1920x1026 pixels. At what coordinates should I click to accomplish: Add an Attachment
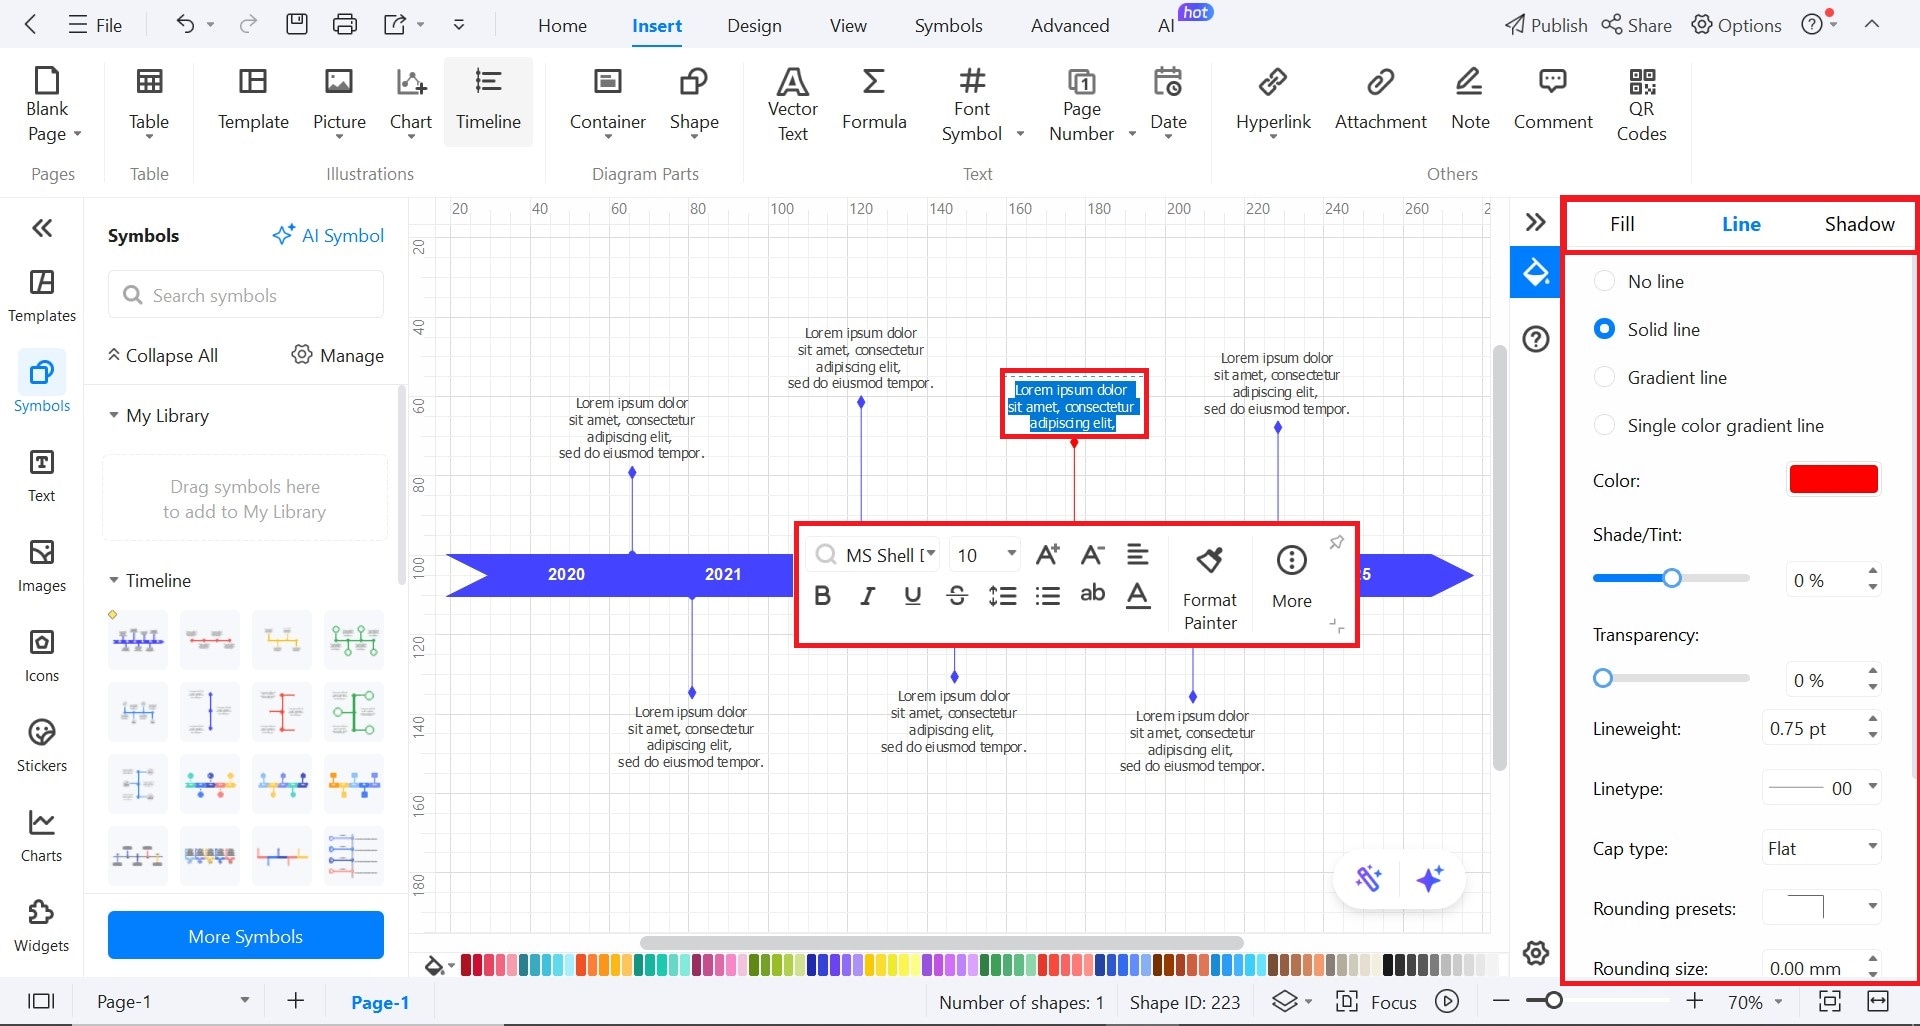coord(1381,100)
